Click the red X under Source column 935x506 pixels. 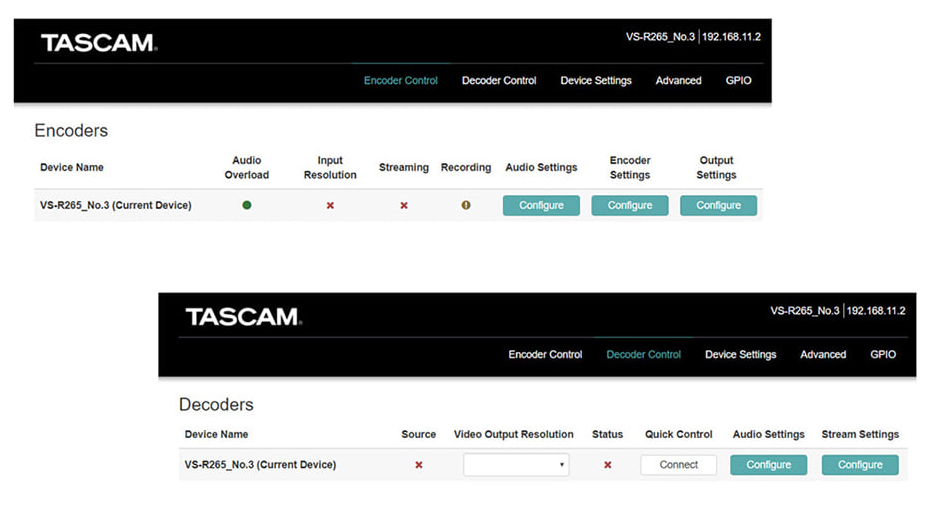coord(419,465)
